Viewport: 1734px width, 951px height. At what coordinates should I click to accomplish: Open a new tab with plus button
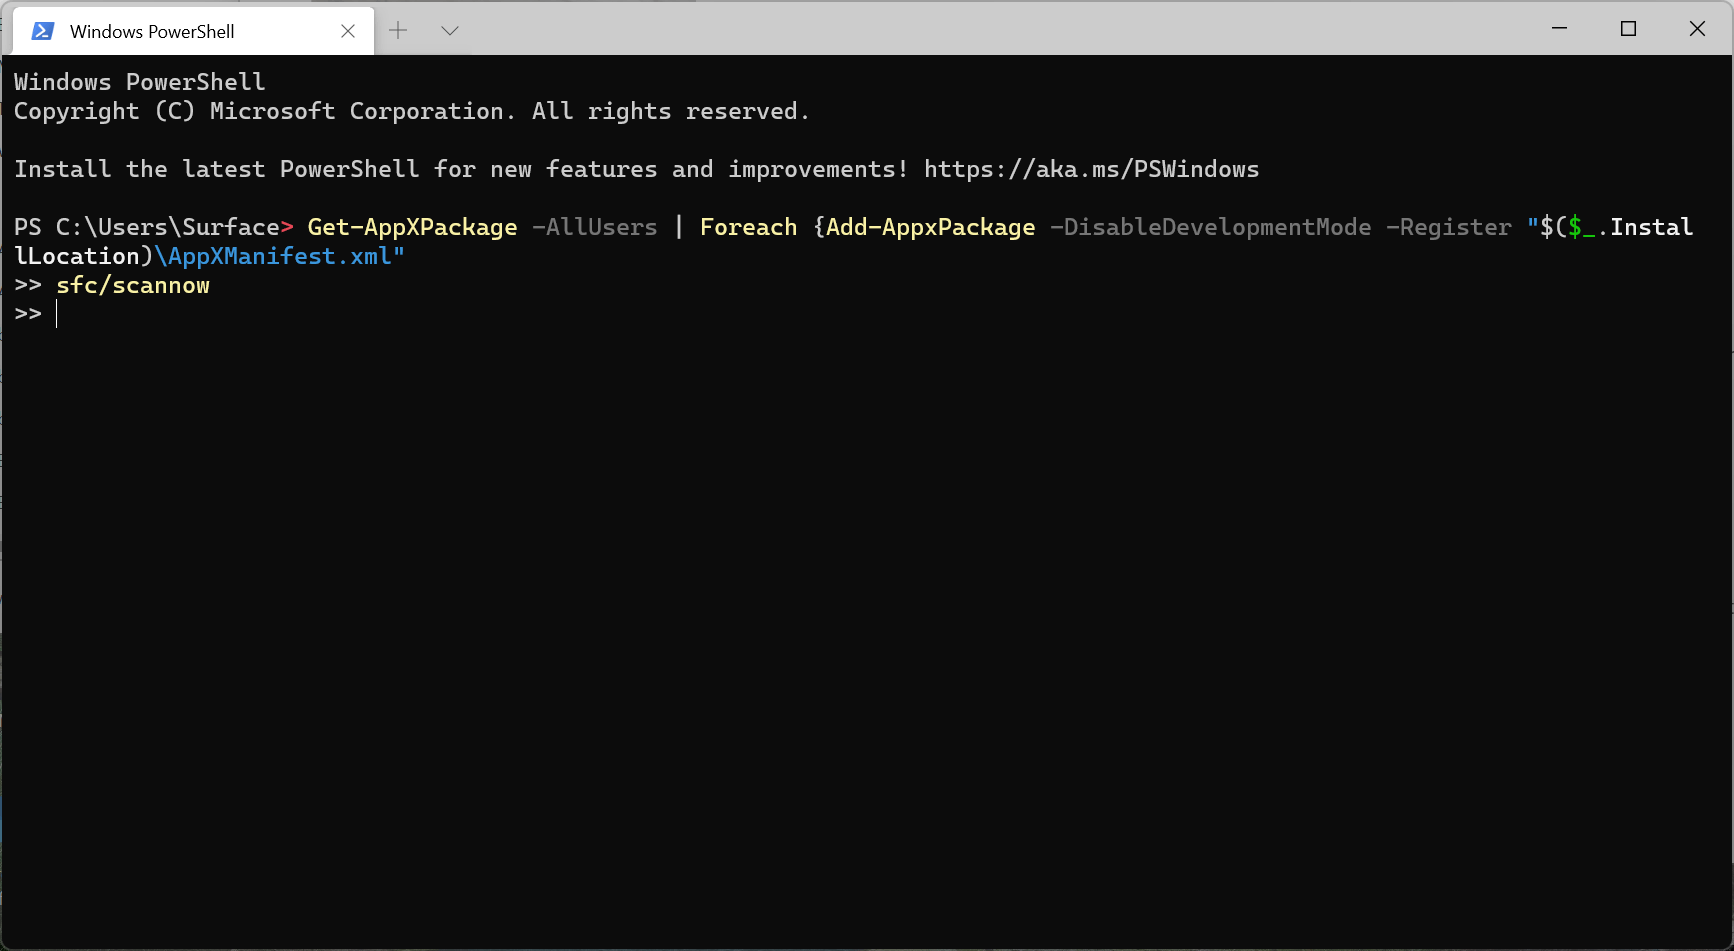click(398, 31)
